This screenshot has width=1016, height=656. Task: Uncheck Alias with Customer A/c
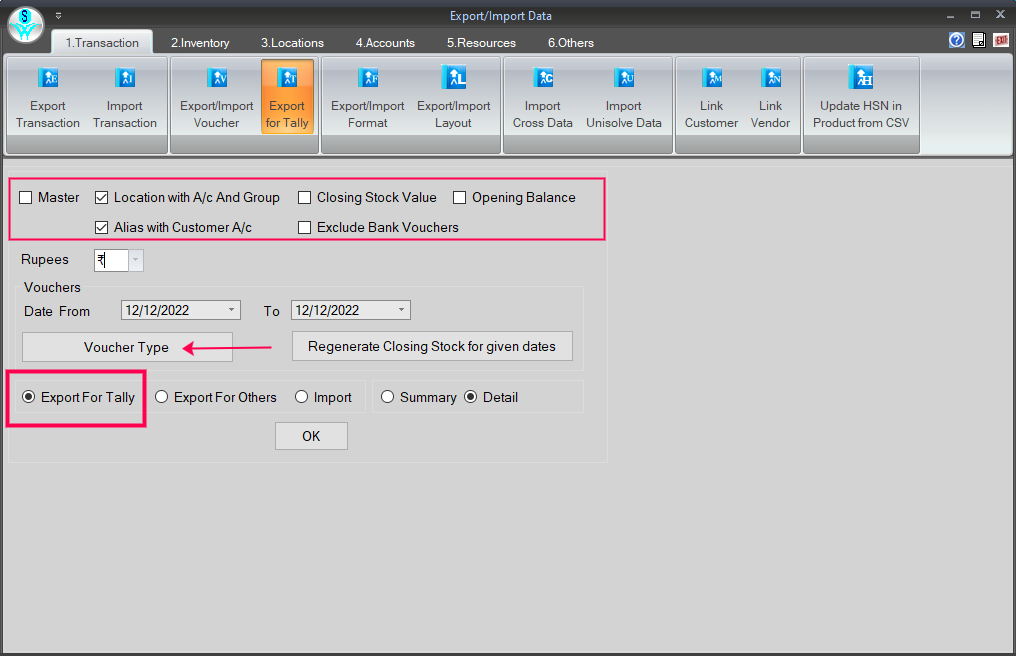(x=101, y=228)
